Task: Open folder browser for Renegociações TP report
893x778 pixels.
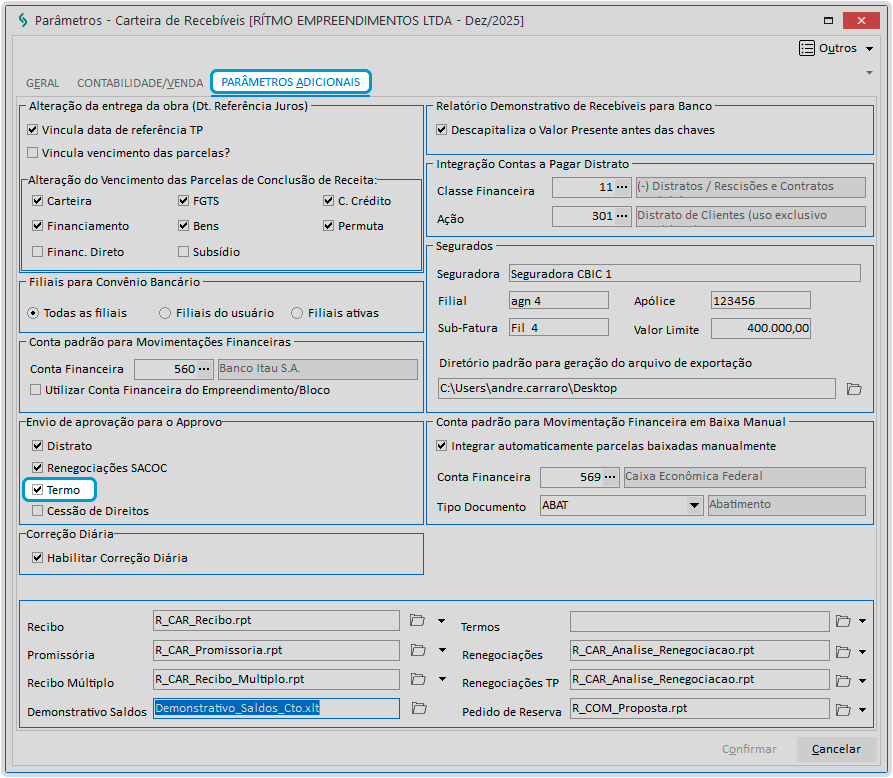Action: coord(843,681)
